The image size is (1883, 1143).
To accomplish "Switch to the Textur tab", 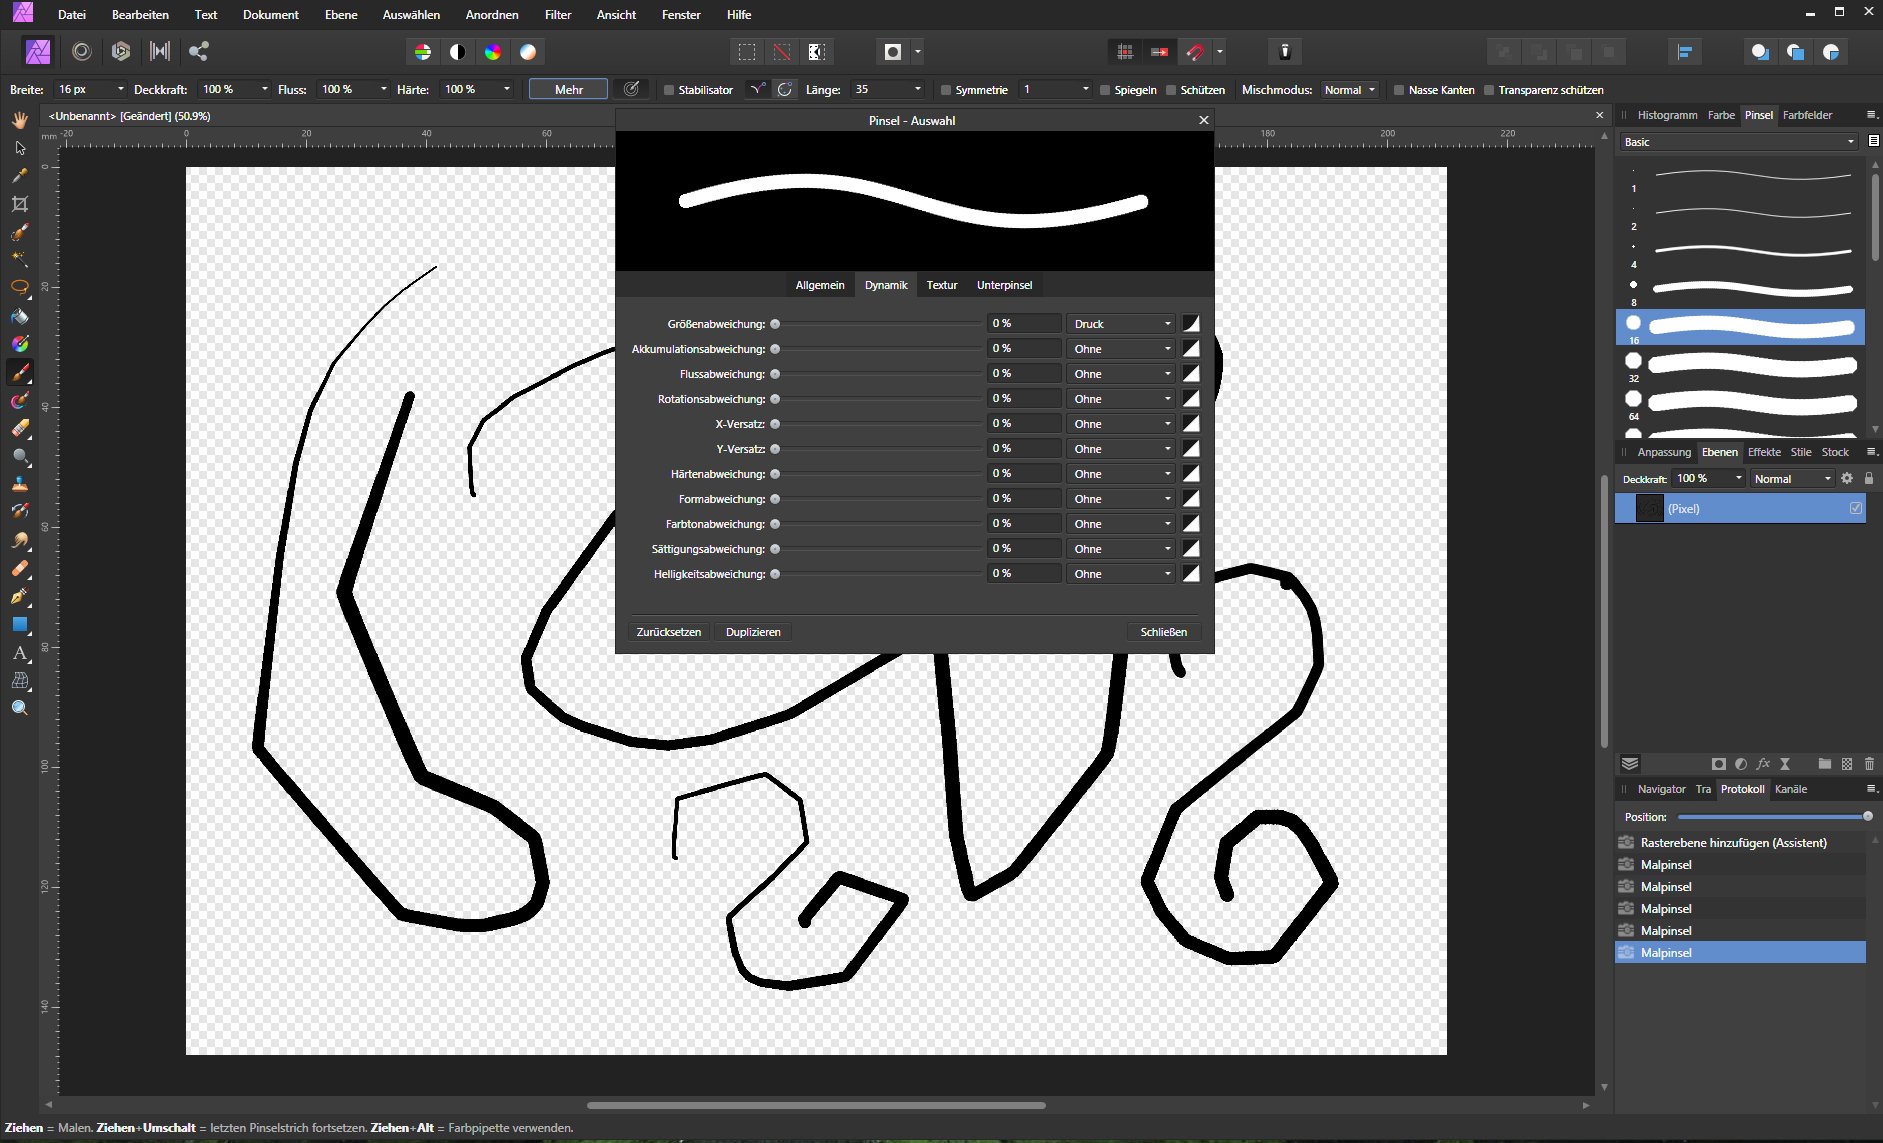I will (941, 285).
